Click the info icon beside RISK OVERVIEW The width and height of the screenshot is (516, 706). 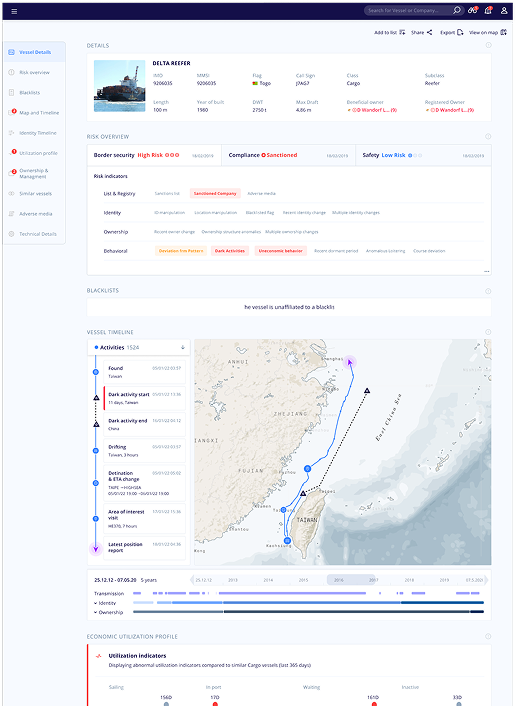click(489, 136)
